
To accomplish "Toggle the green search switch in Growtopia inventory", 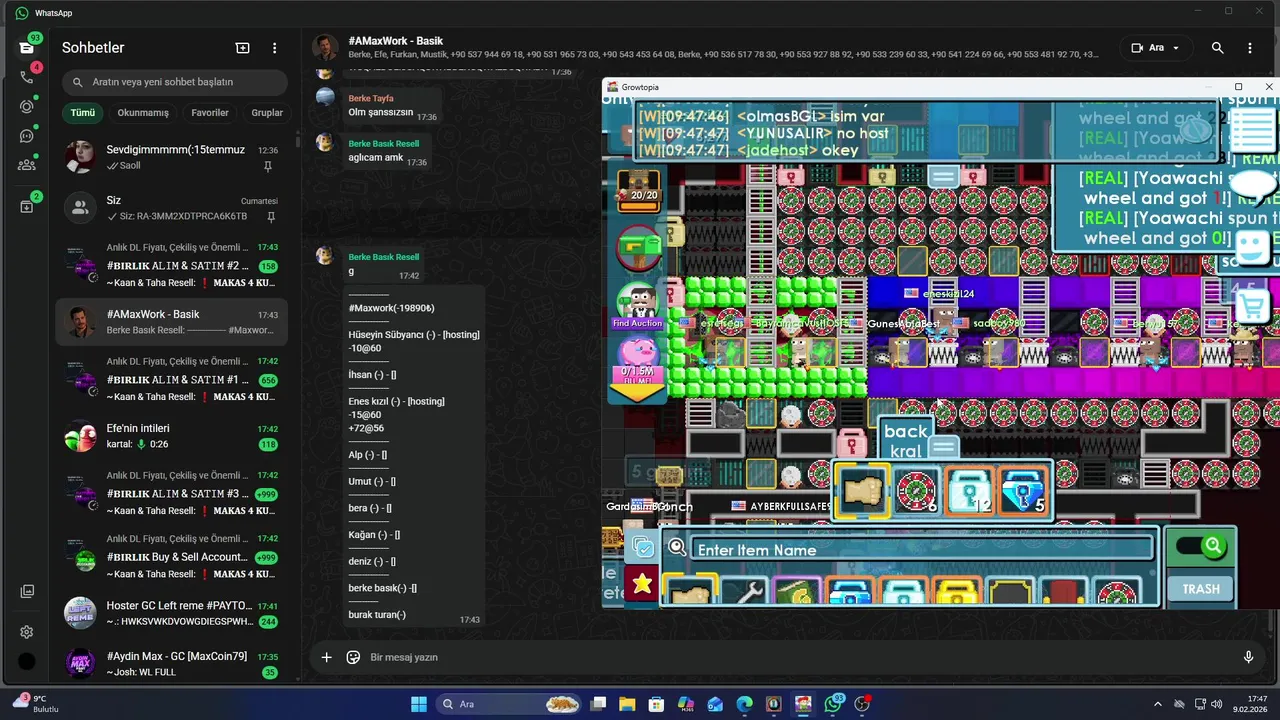I will coord(1201,546).
